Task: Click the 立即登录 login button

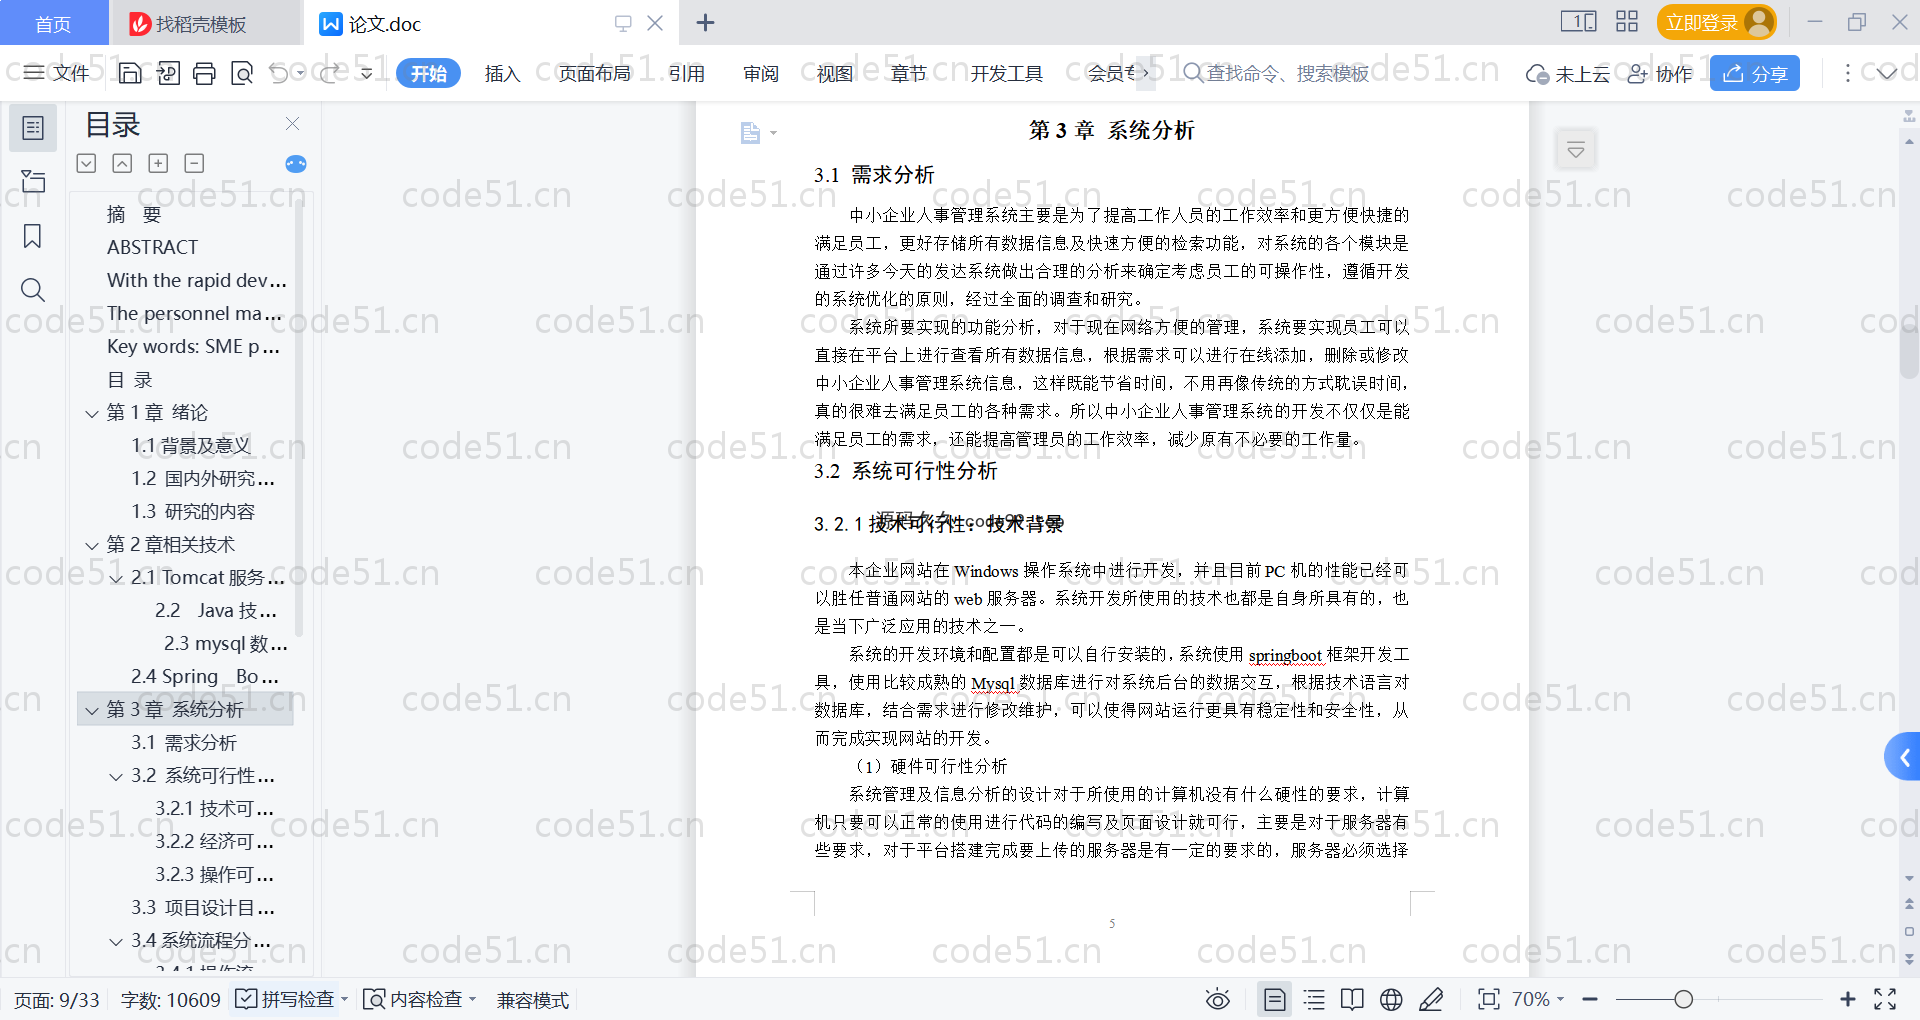Action: 1716,22
